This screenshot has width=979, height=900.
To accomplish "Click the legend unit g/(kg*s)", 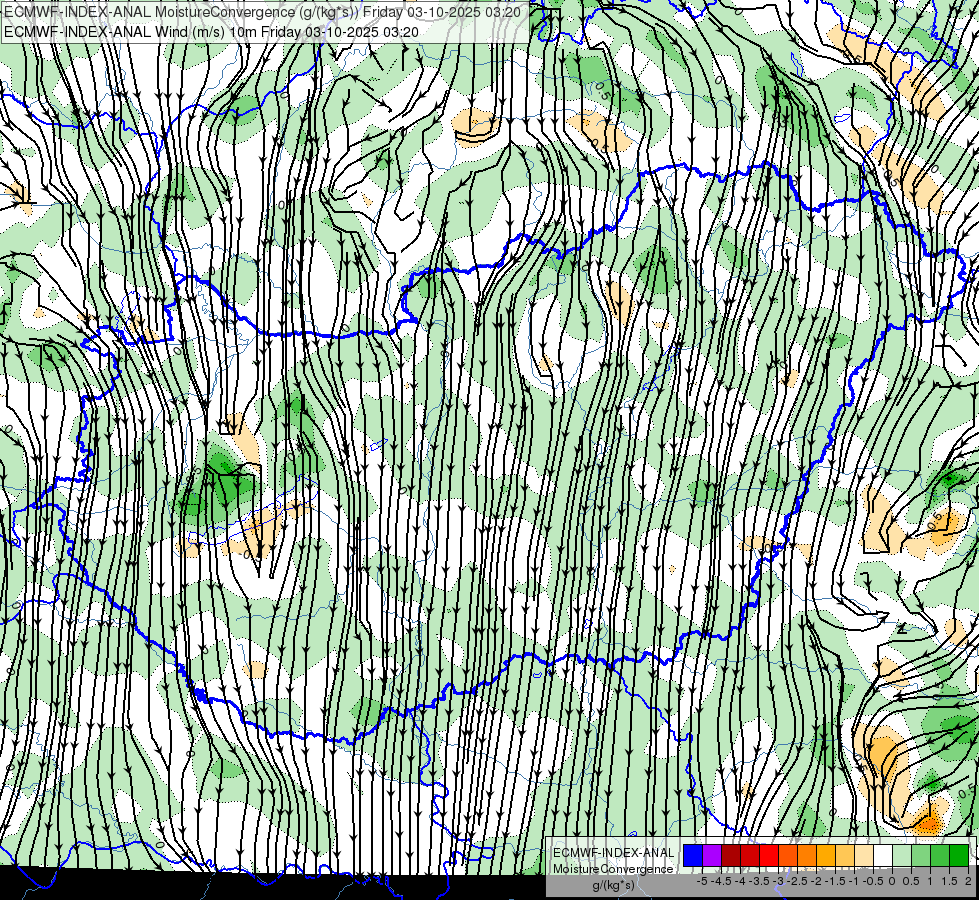I will (x=614, y=886).
